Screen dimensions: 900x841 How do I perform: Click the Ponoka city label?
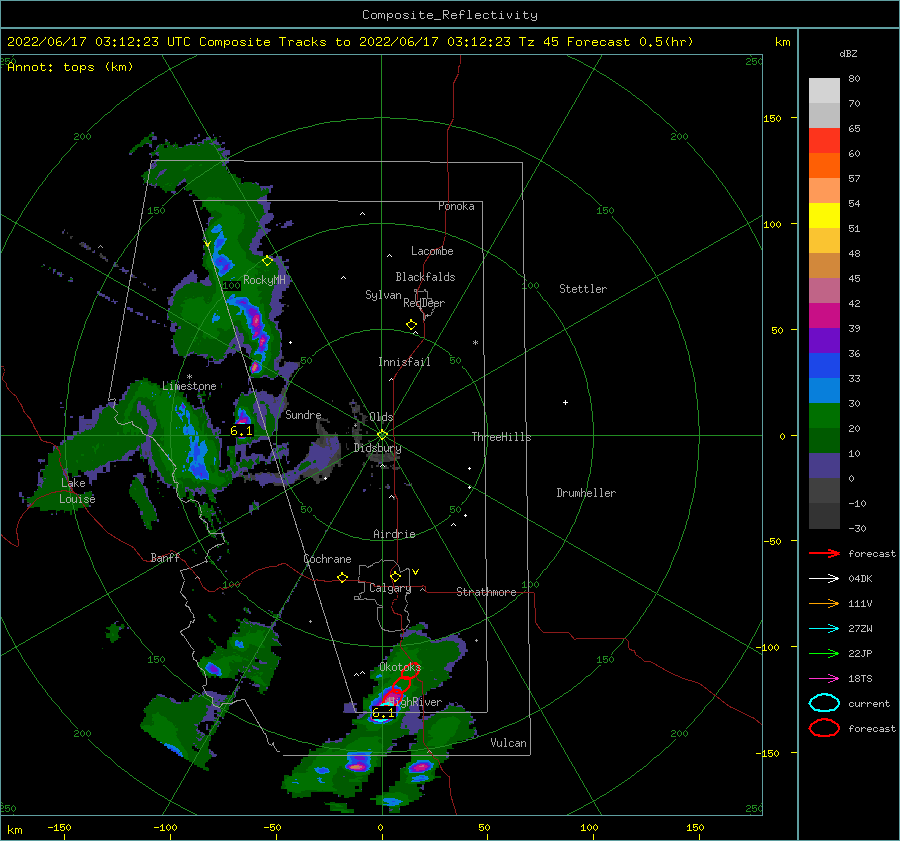pyautogui.click(x=456, y=206)
